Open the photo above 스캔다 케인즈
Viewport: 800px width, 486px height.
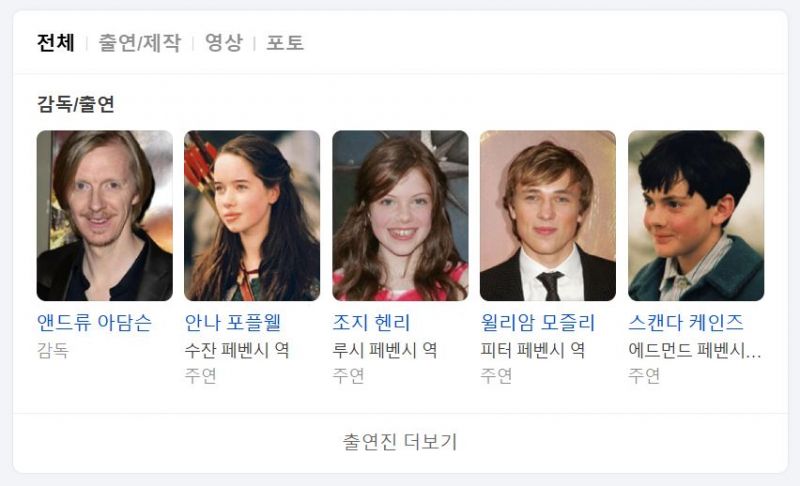click(696, 216)
